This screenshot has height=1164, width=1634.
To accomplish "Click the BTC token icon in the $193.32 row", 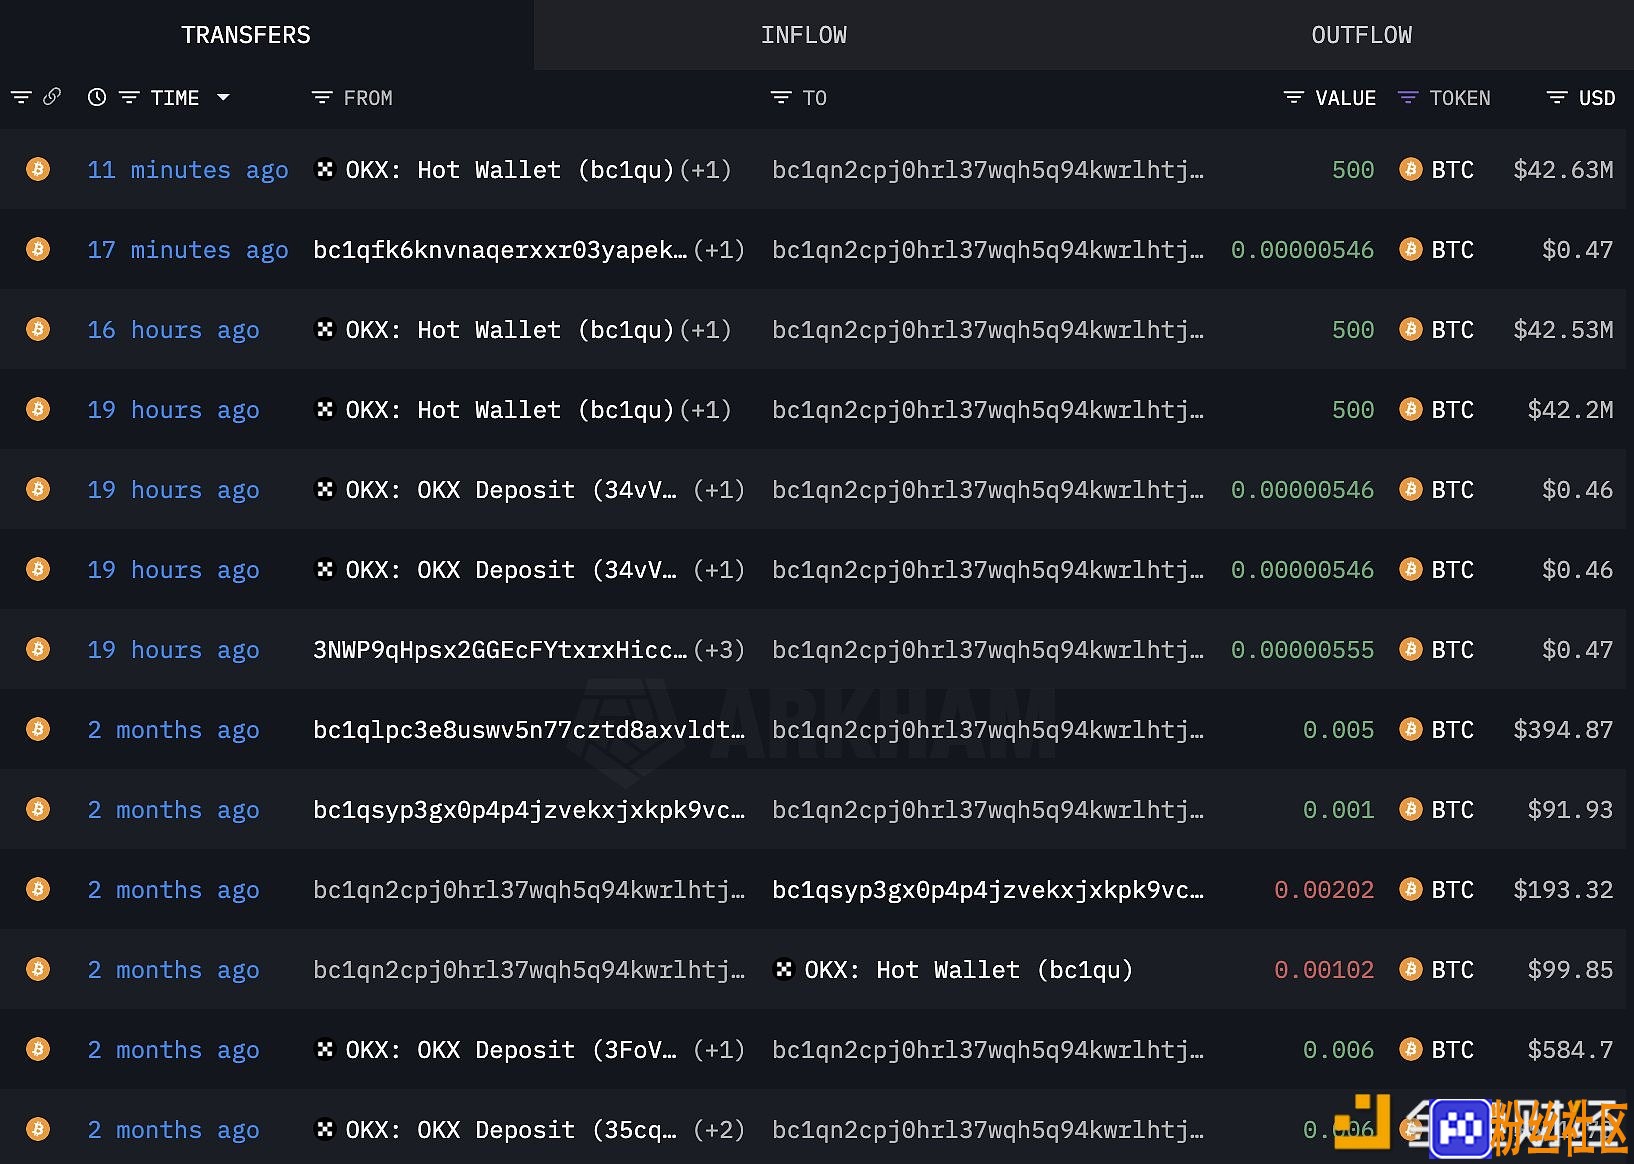I will [1411, 889].
